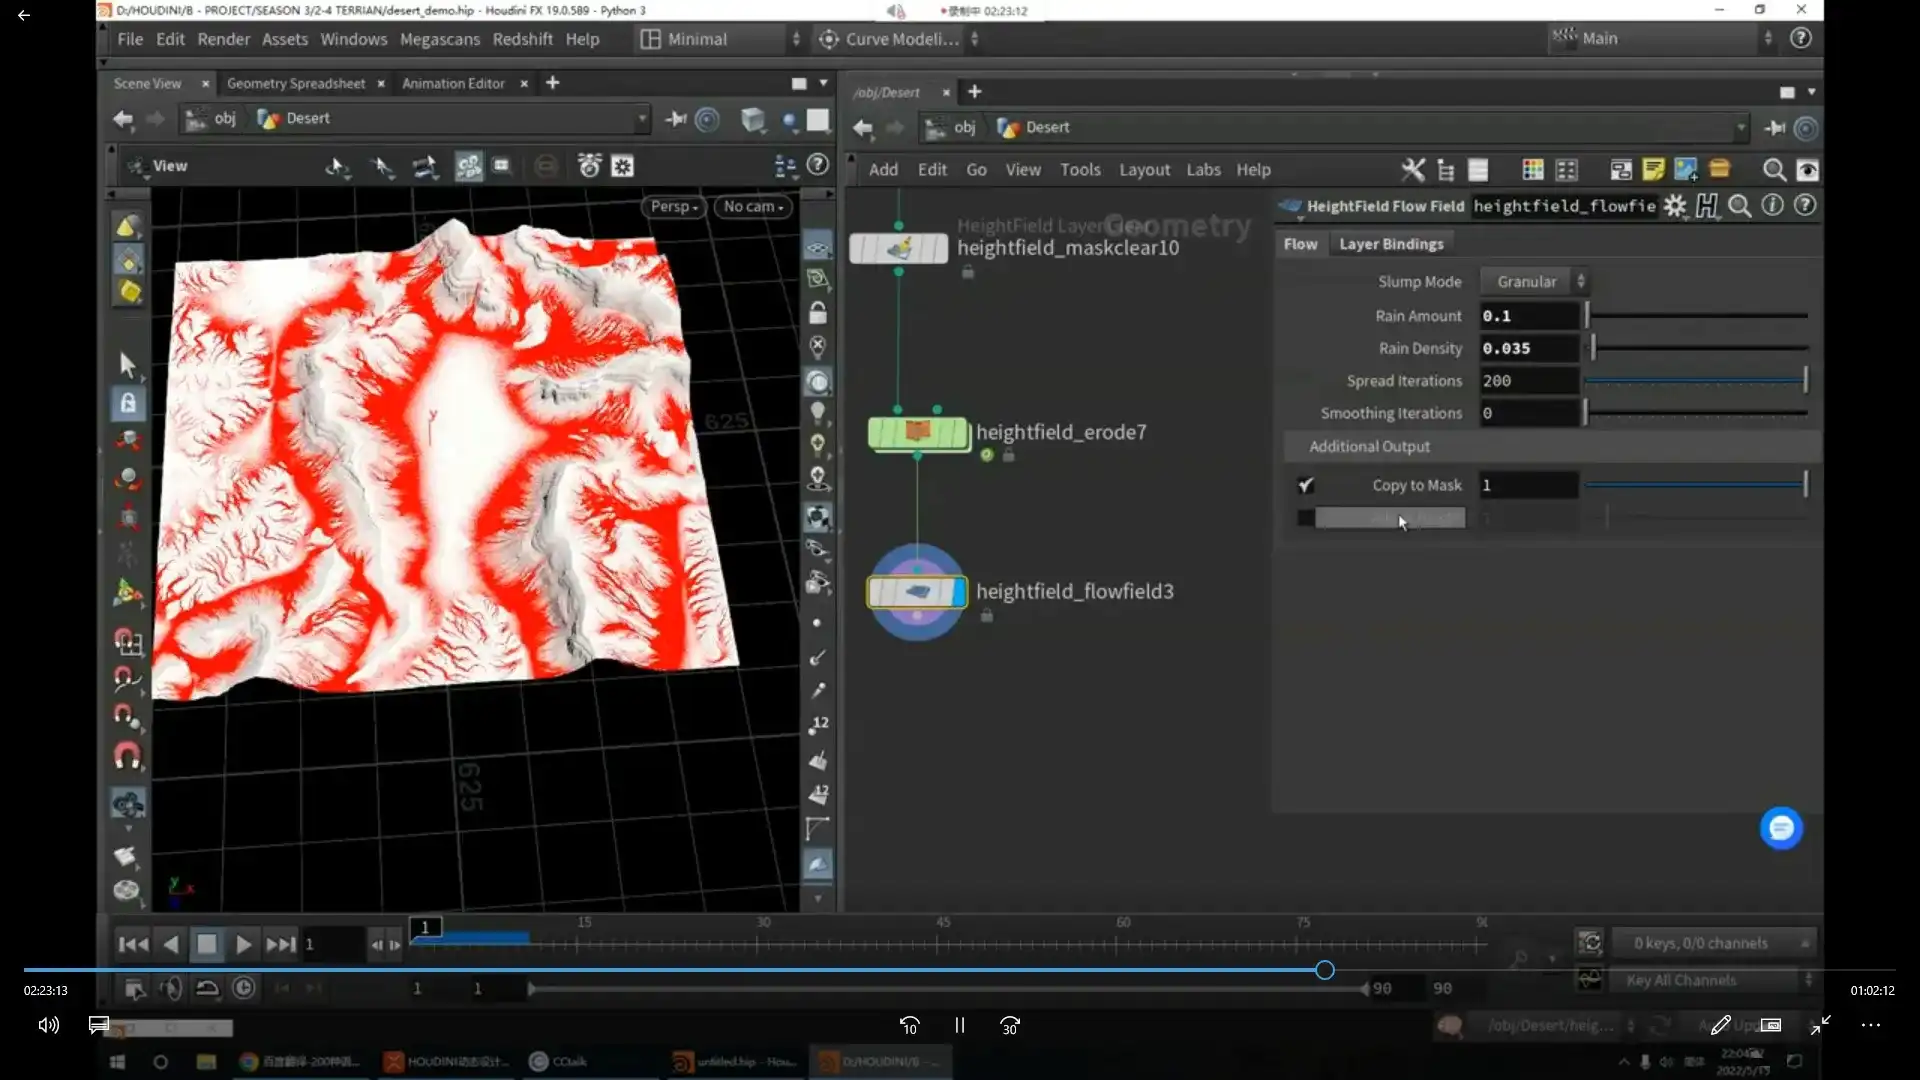Open the node info icon in parameter pane

1772,206
